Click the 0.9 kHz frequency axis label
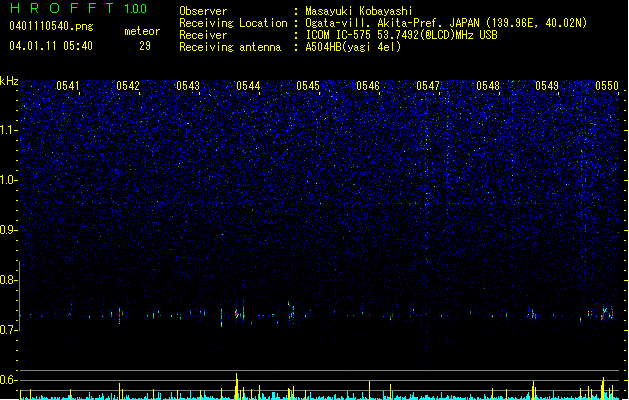The height and width of the screenshot is (400, 629). (x=8, y=230)
